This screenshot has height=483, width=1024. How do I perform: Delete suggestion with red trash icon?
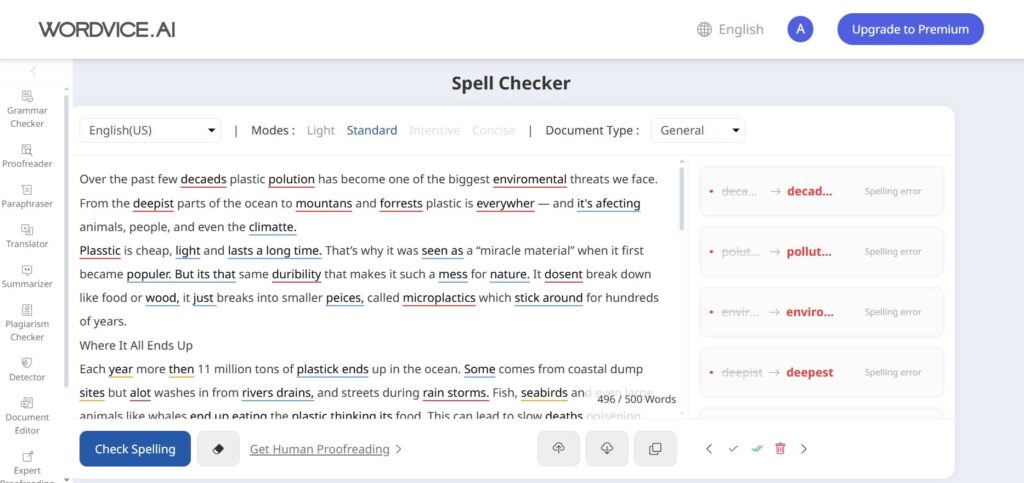pos(780,448)
